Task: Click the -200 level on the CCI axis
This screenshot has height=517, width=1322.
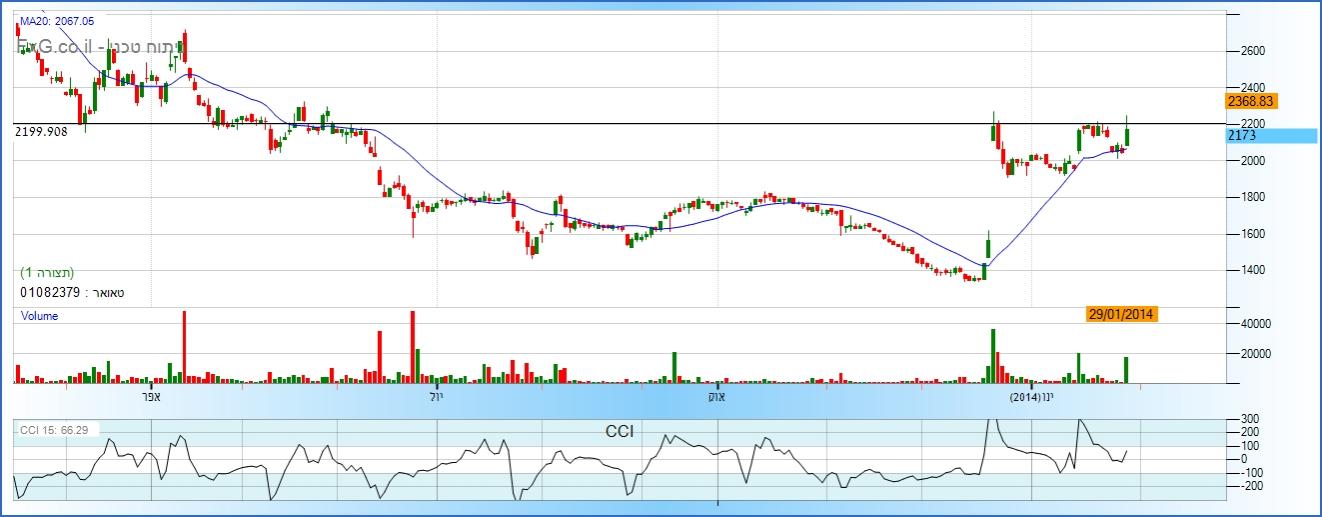Action: (1251, 486)
